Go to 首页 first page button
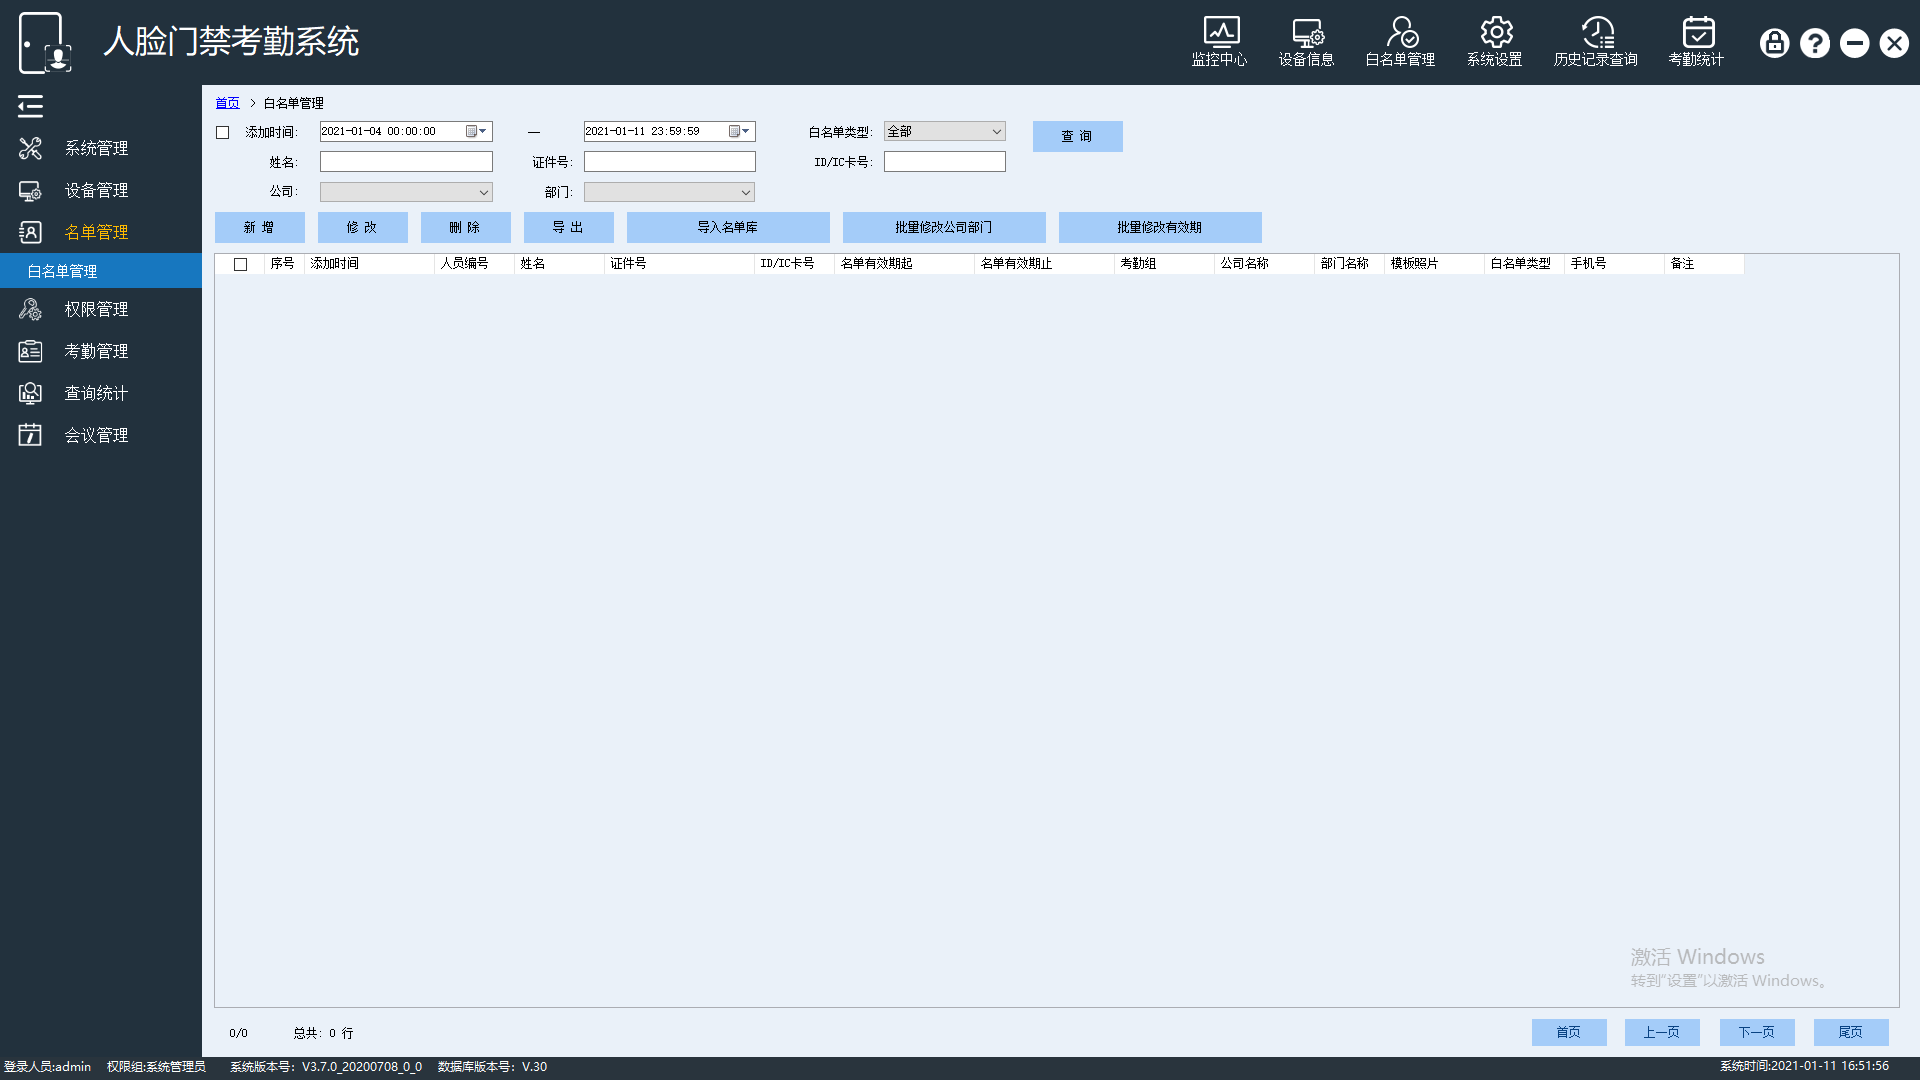The image size is (1920, 1080). [1569, 1032]
